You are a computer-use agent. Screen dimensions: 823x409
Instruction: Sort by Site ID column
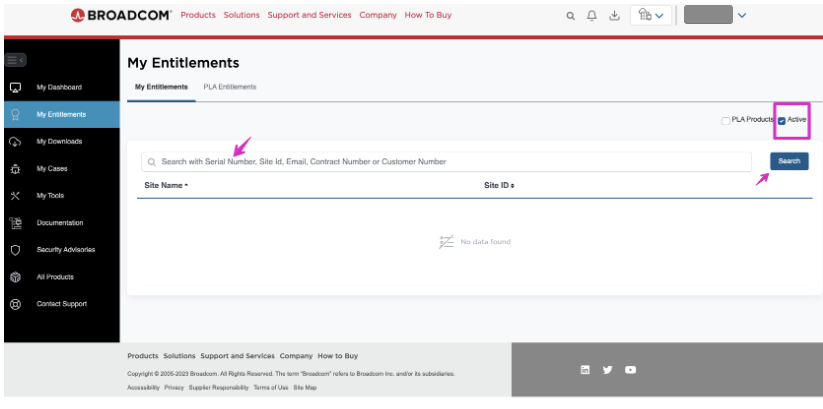point(499,185)
